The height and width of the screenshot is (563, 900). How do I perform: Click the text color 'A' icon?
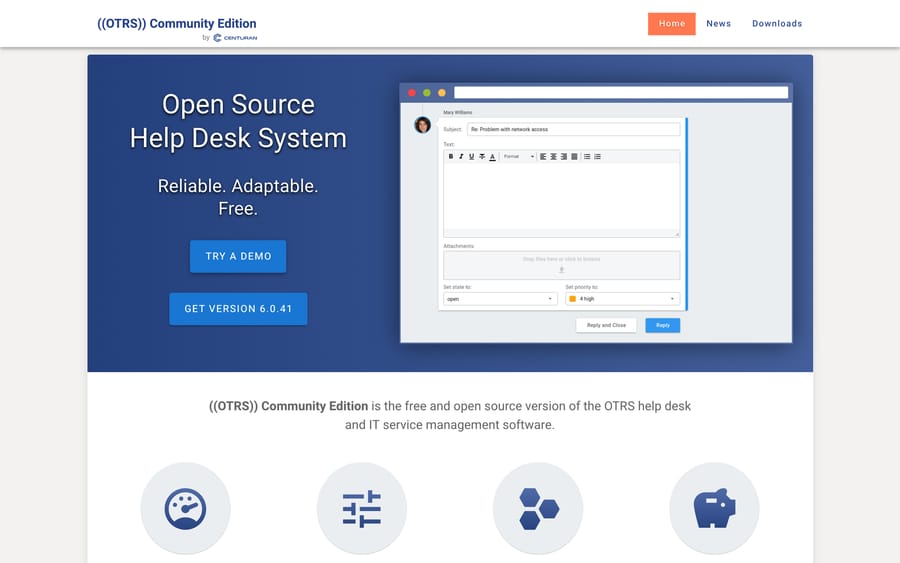492,157
